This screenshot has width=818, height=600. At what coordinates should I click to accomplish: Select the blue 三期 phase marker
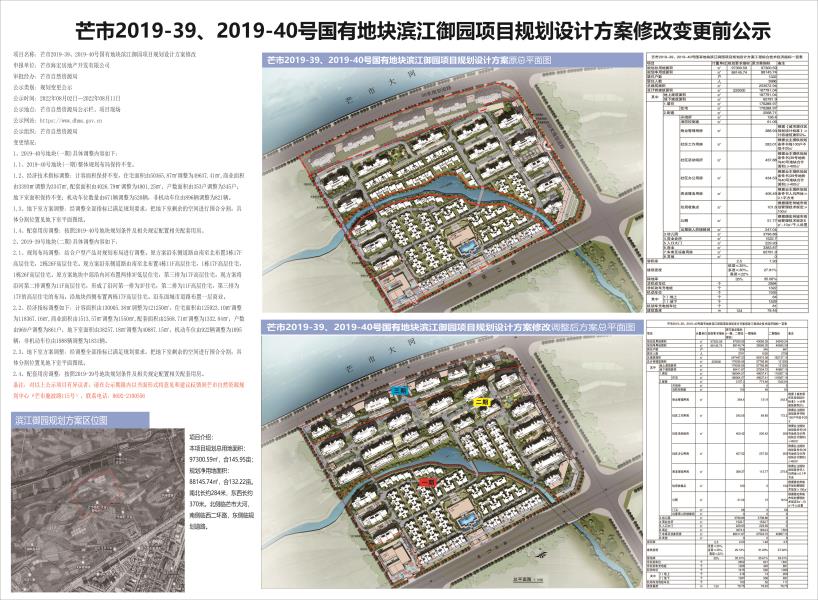coord(399,389)
